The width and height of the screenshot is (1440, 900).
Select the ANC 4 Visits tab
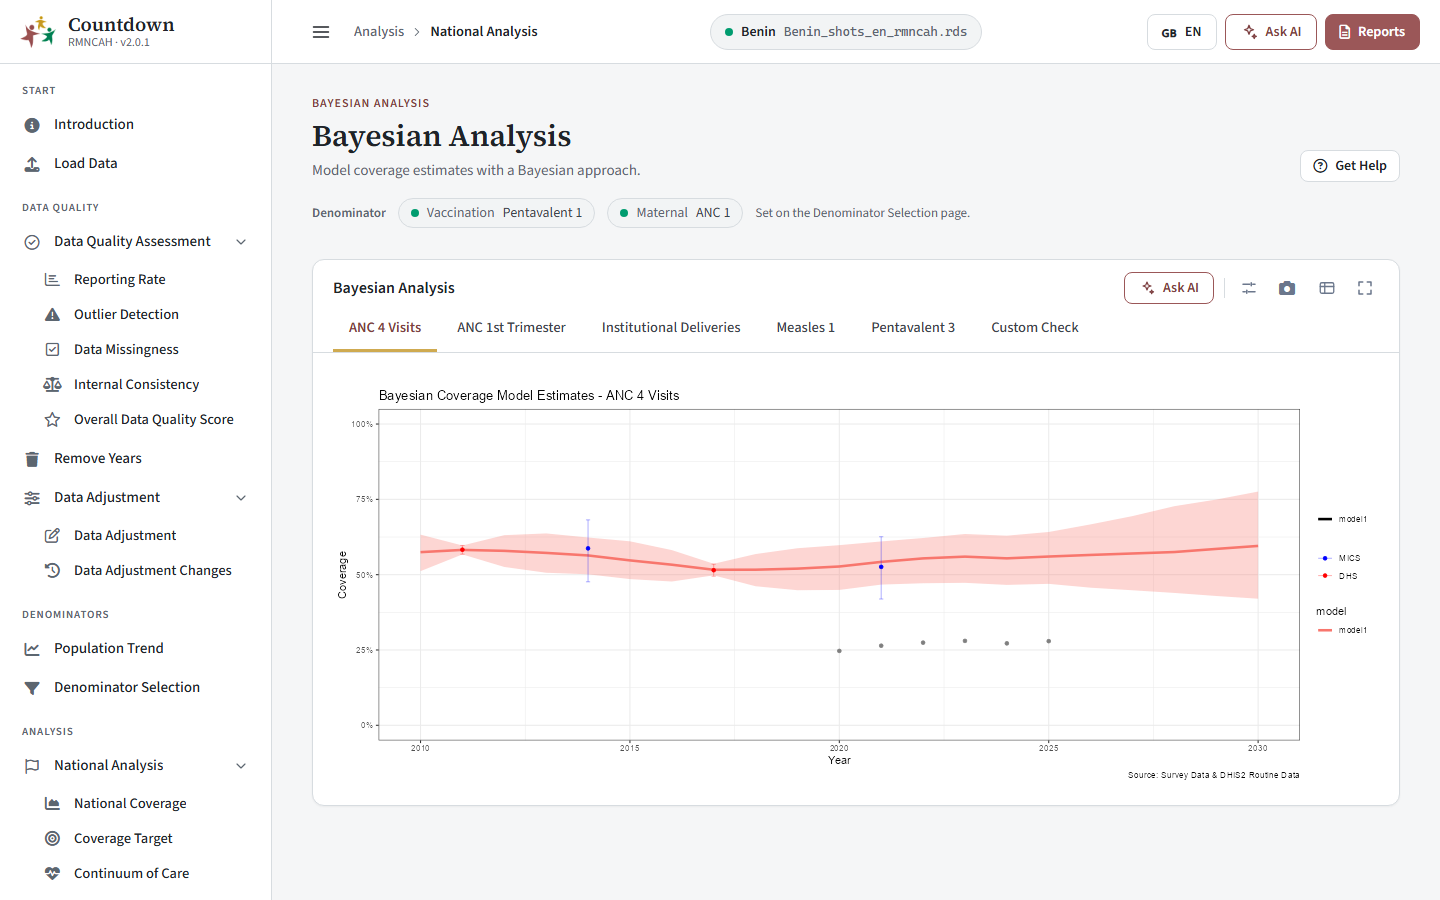pyautogui.click(x=385, y=328)
